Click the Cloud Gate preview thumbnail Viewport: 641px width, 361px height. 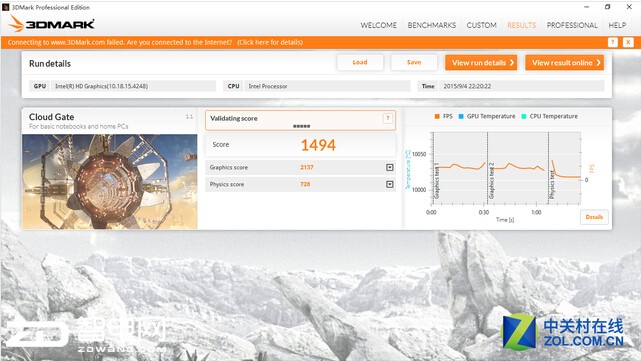coord(110,182)
